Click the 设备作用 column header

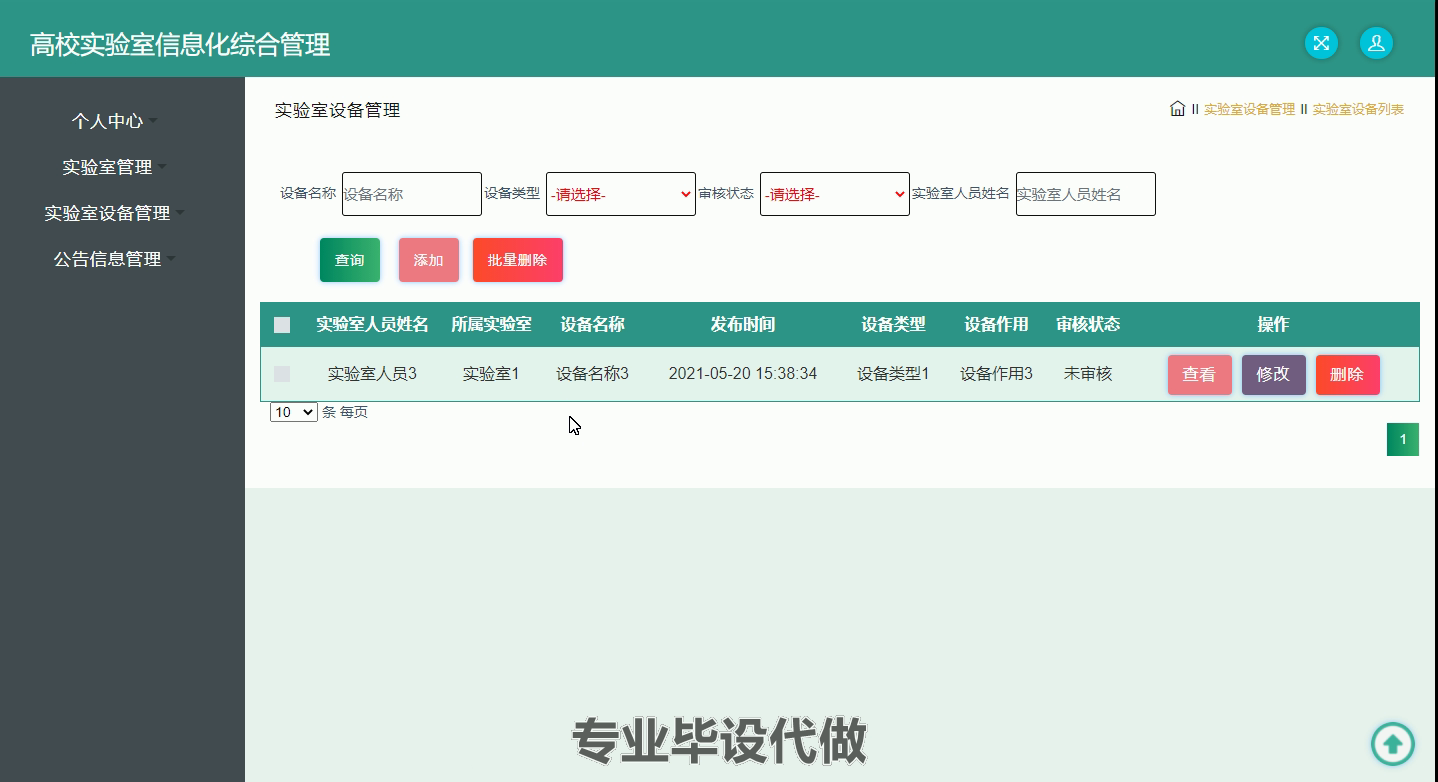point(996,324)
